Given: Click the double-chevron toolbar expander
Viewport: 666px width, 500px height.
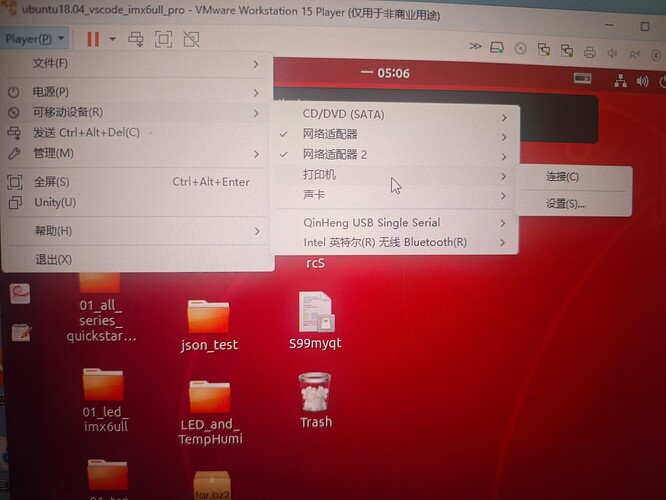Looking at the screenshot, I should click(475, 46).
